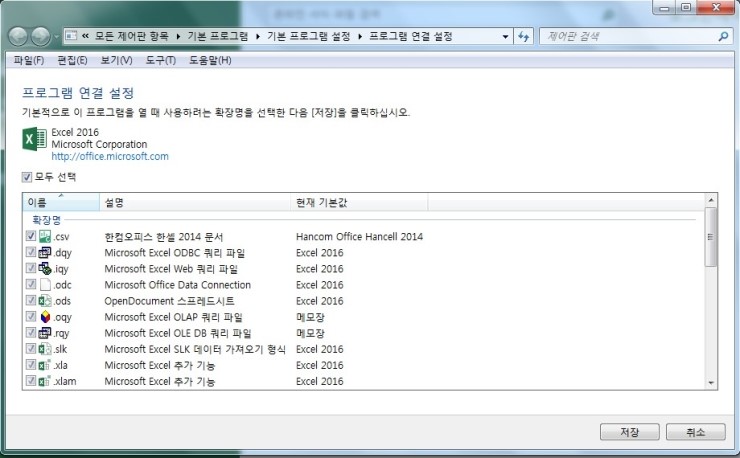Click the Excel 2016 application icon
740x458 pixels.
coord(34,139)
